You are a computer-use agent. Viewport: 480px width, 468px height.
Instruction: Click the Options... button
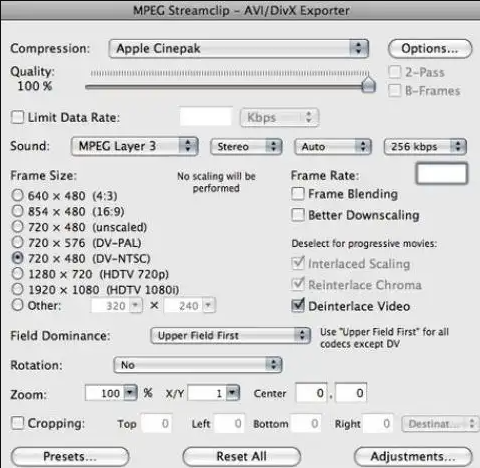[x=430, y=49]
